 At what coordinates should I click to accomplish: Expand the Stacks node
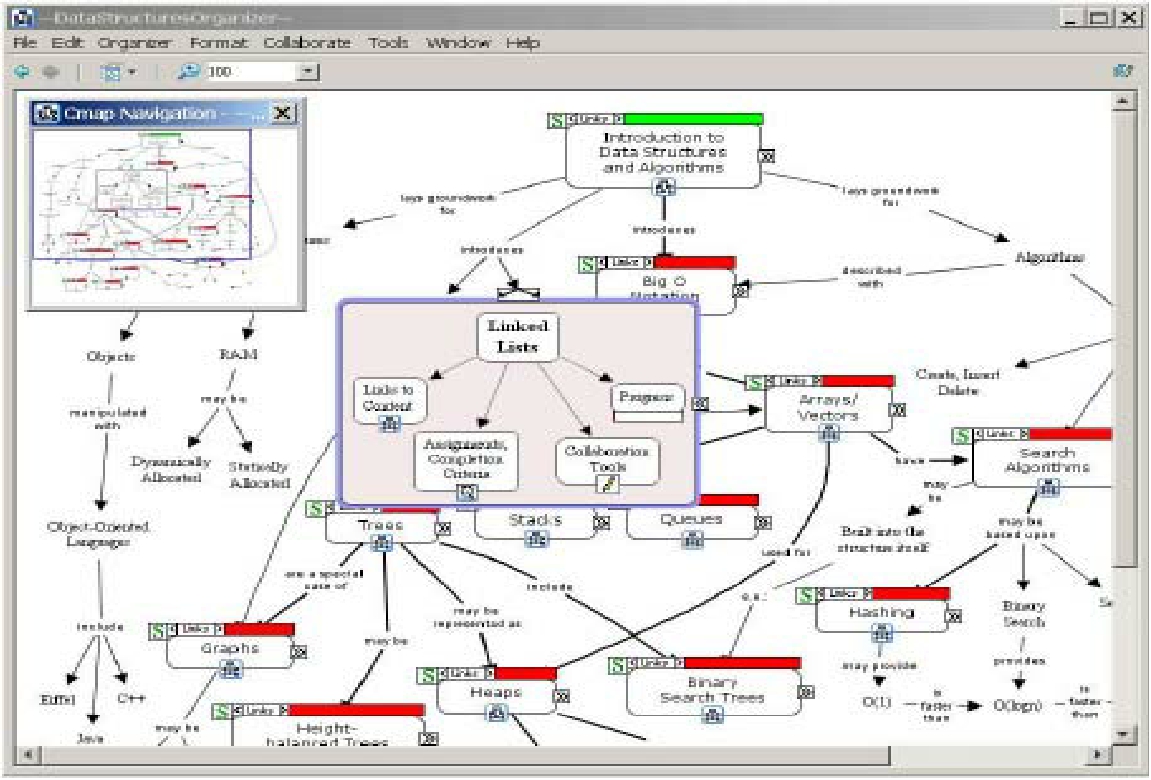[x=601, y=523]
